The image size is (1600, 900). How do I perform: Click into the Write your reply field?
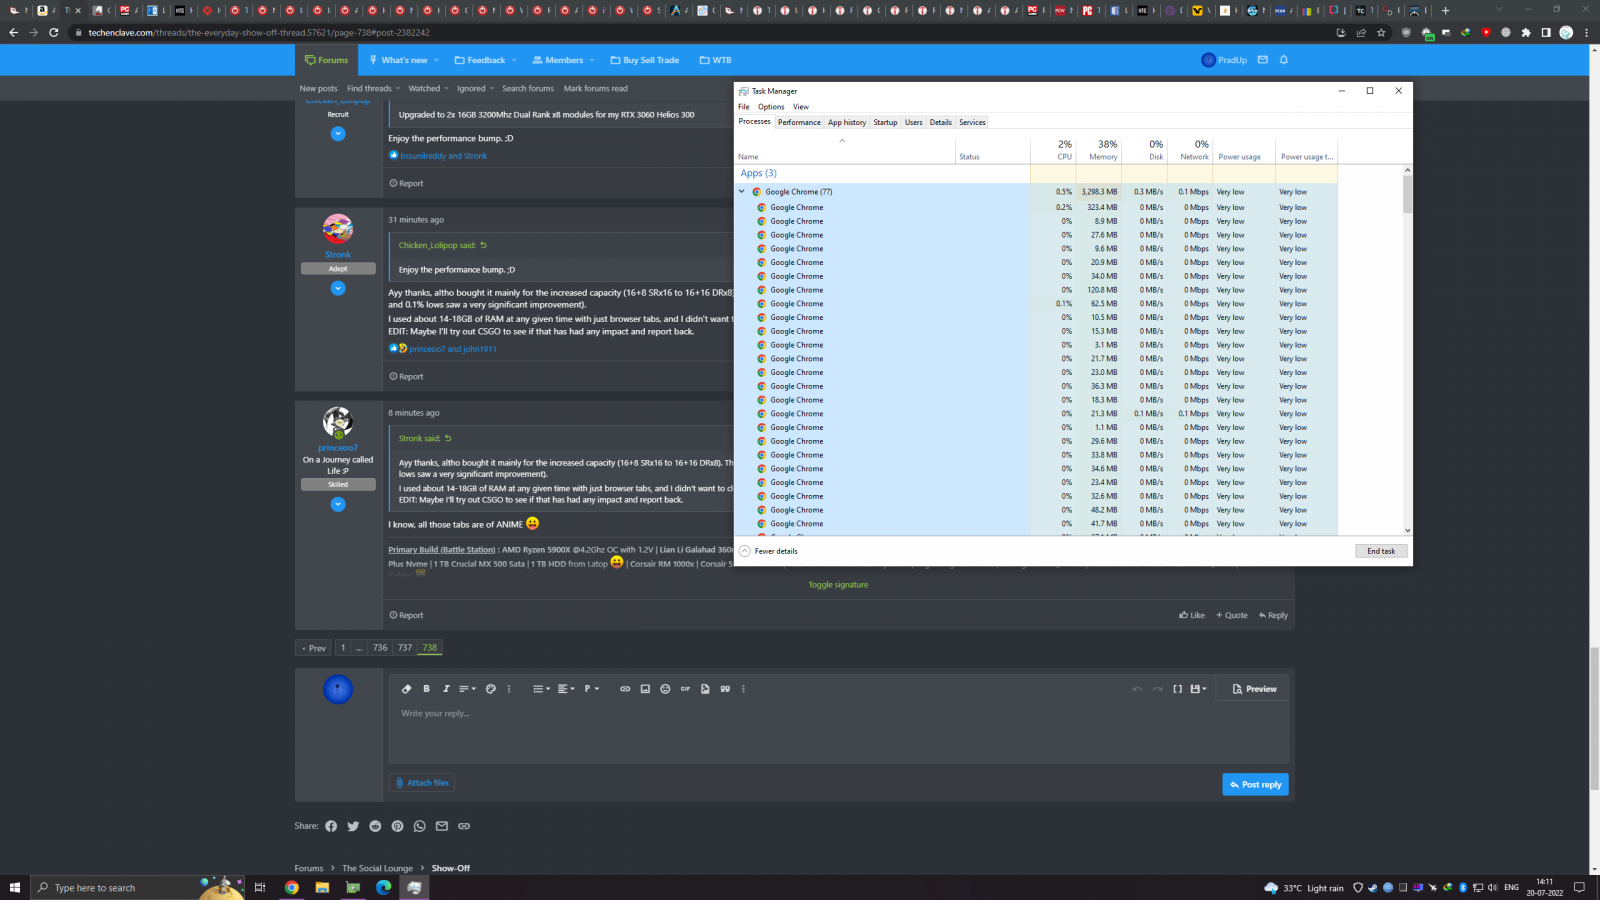tap(838, 733)
